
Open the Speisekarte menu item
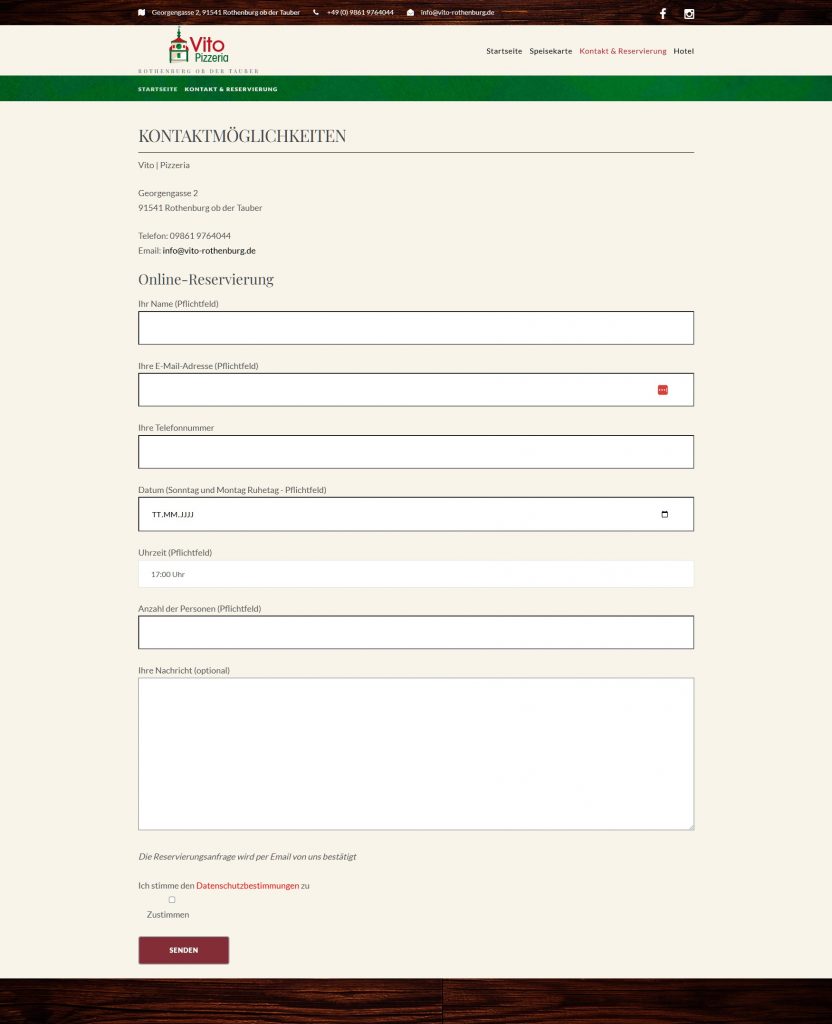(x=550, y=51)
